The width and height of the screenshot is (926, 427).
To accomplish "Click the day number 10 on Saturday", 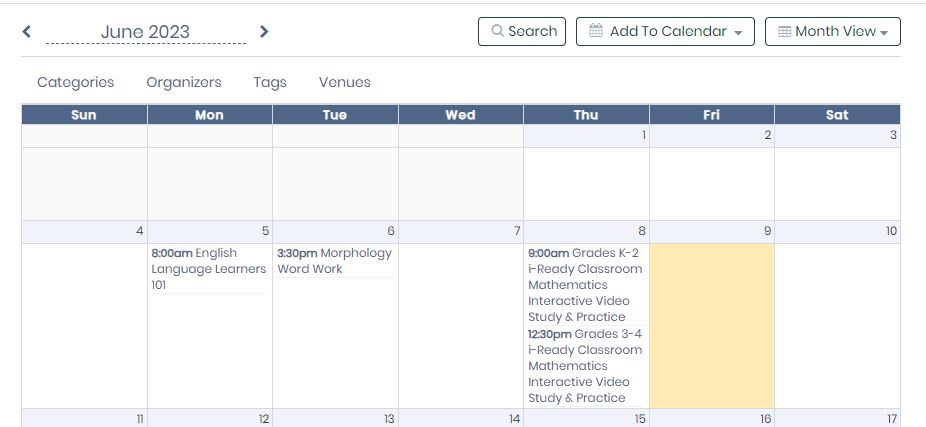I will click(891, 232).
